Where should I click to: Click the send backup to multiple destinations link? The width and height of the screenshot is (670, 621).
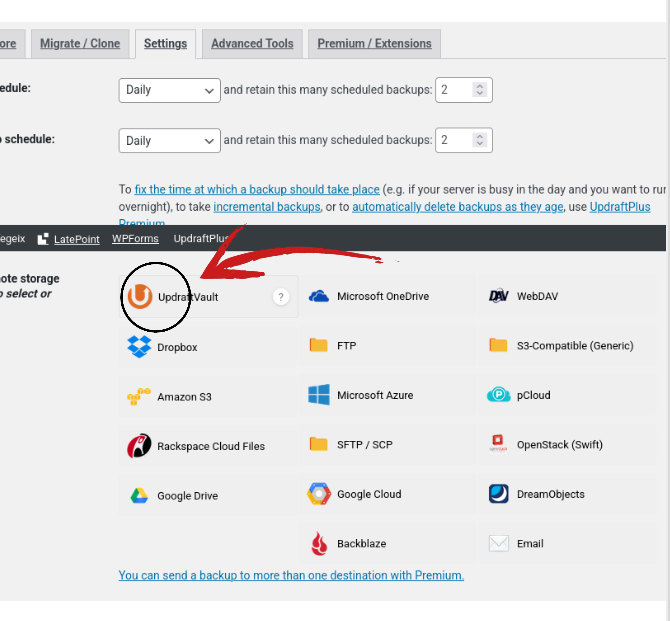pos(291,575)
